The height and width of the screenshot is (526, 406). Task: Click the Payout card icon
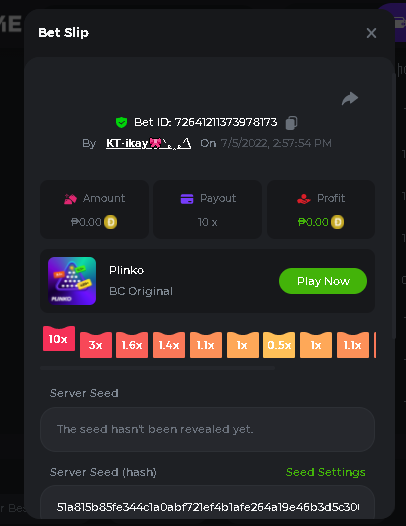[187, 199]
